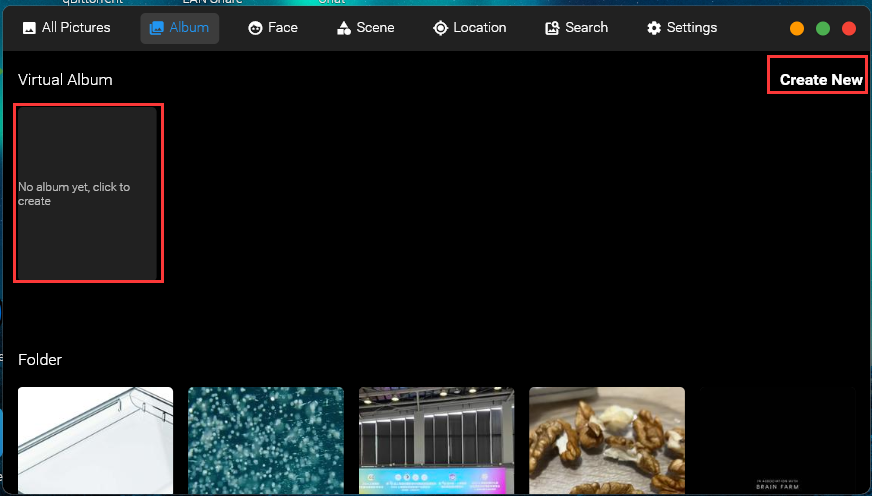Click the green maximize window circle
Screen dimensions: 872x496
point(823,28)
